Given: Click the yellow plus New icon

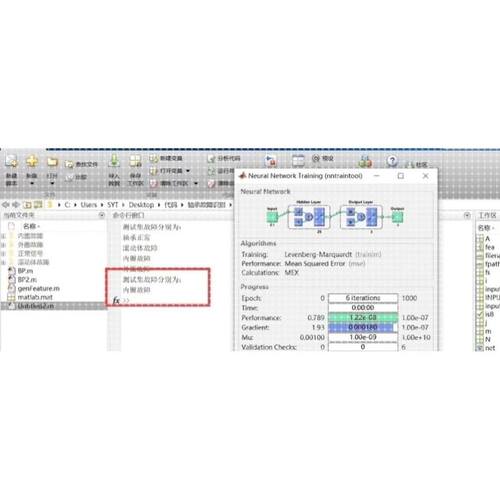Looking at the screenshot, I should (32, 161).
